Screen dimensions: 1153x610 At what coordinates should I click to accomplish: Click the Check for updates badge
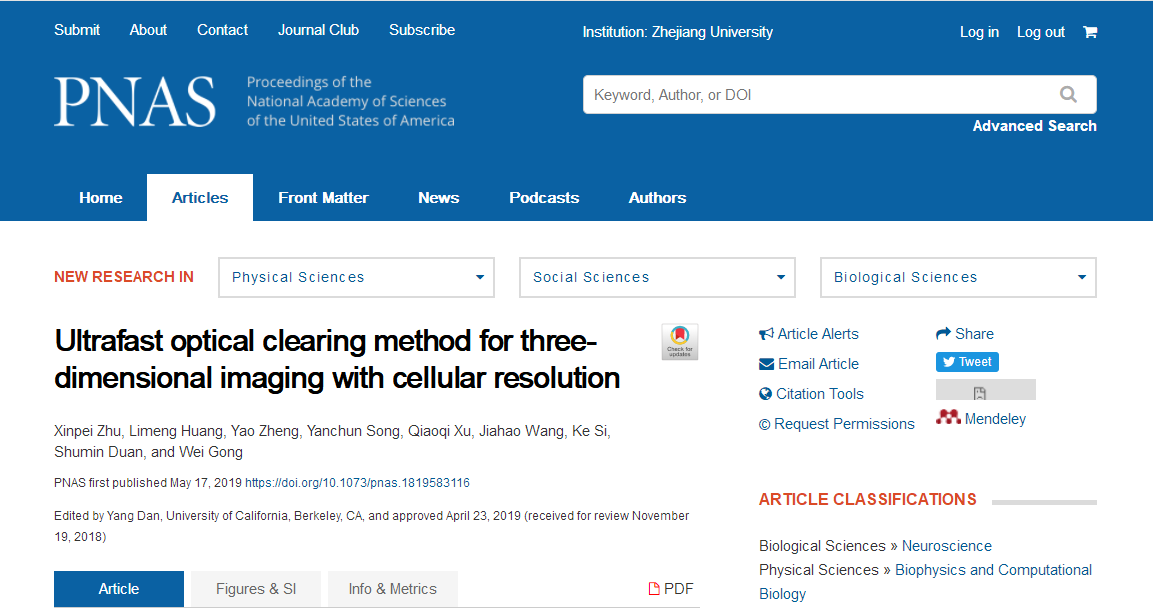pyautogui.click(x=680, y=342)
